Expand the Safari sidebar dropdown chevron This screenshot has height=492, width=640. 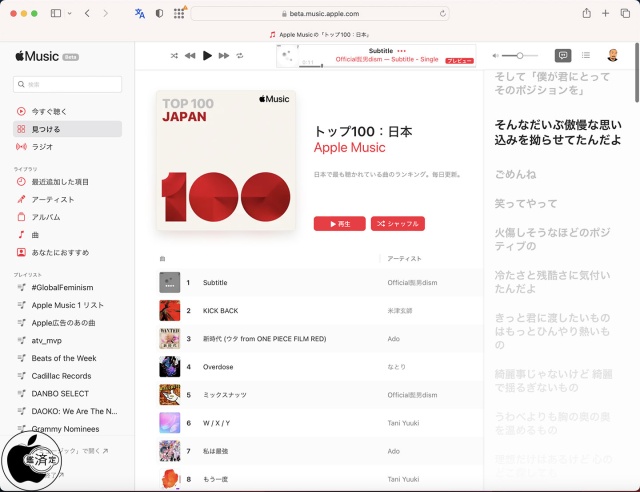70,13
